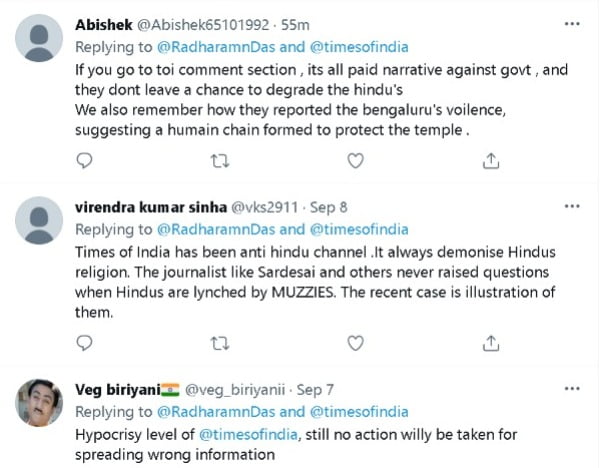Open more options on virendra kumar sinha's tweet
The image size is (601, 468).
pyautogui.click(x=571, y=207)
